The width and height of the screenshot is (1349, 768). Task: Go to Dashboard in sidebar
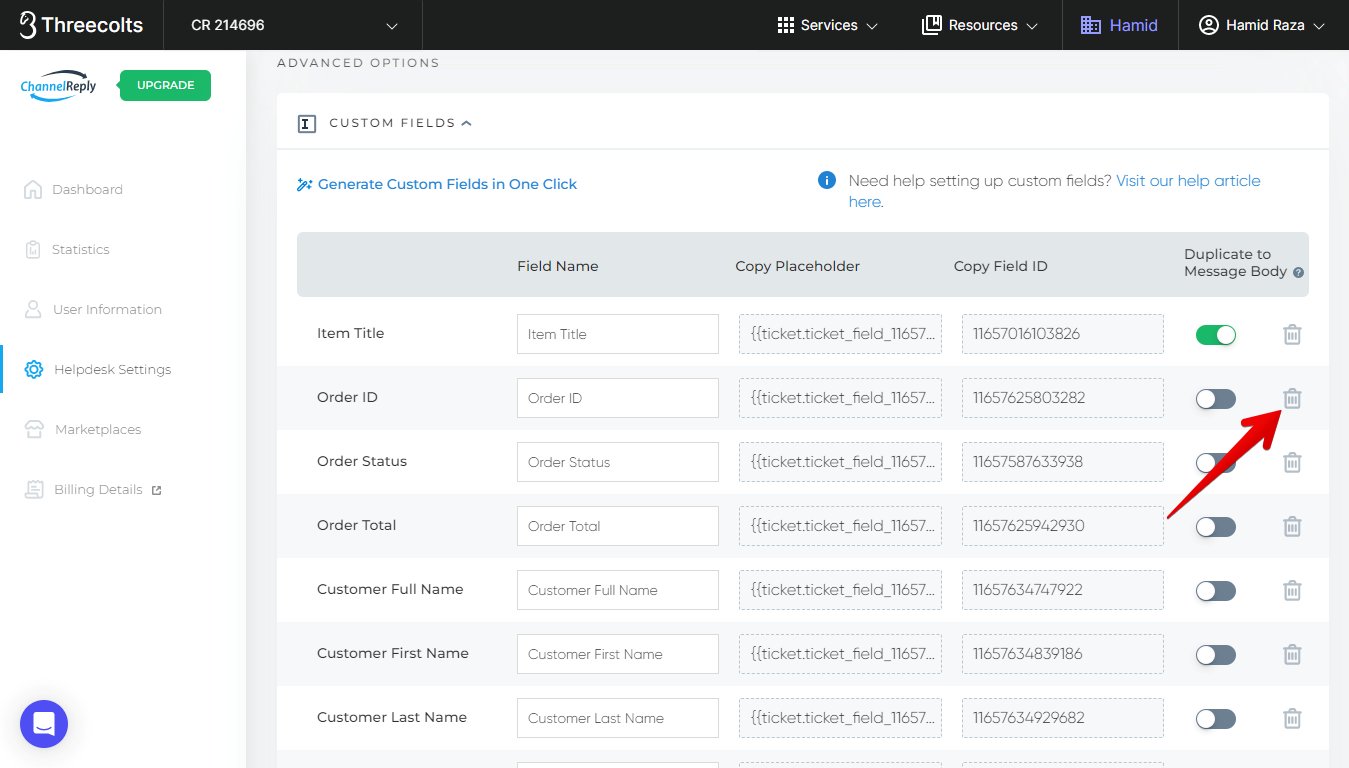[x=87, y=189]
